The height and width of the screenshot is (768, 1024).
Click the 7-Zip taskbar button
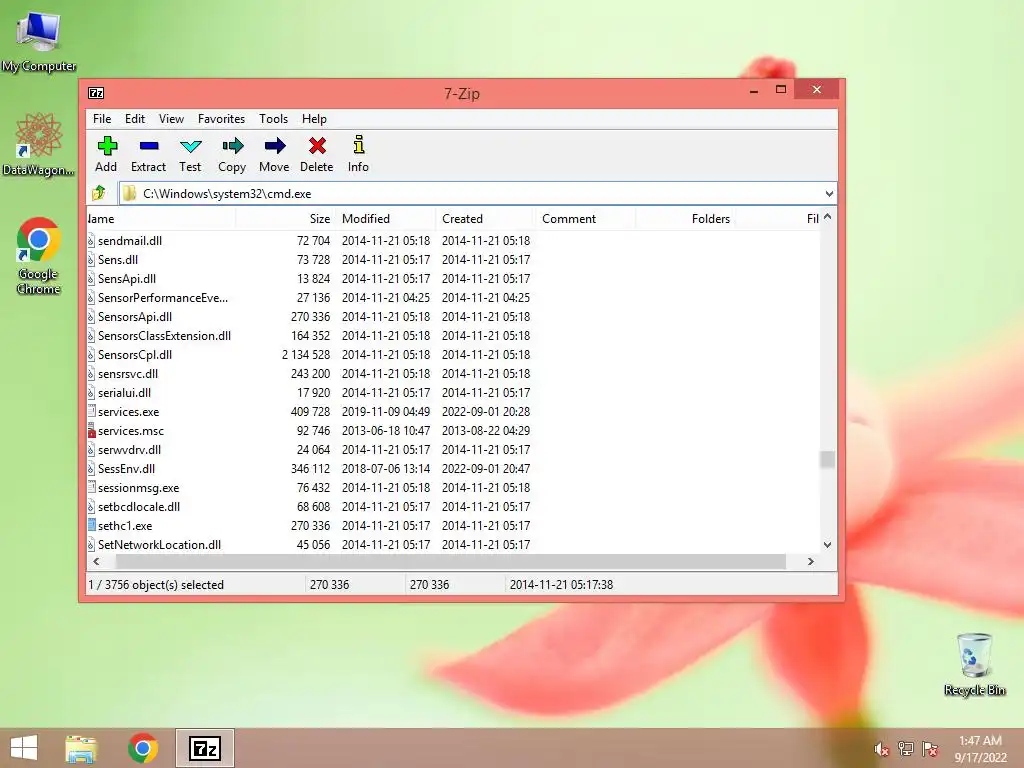pos(204,748)
